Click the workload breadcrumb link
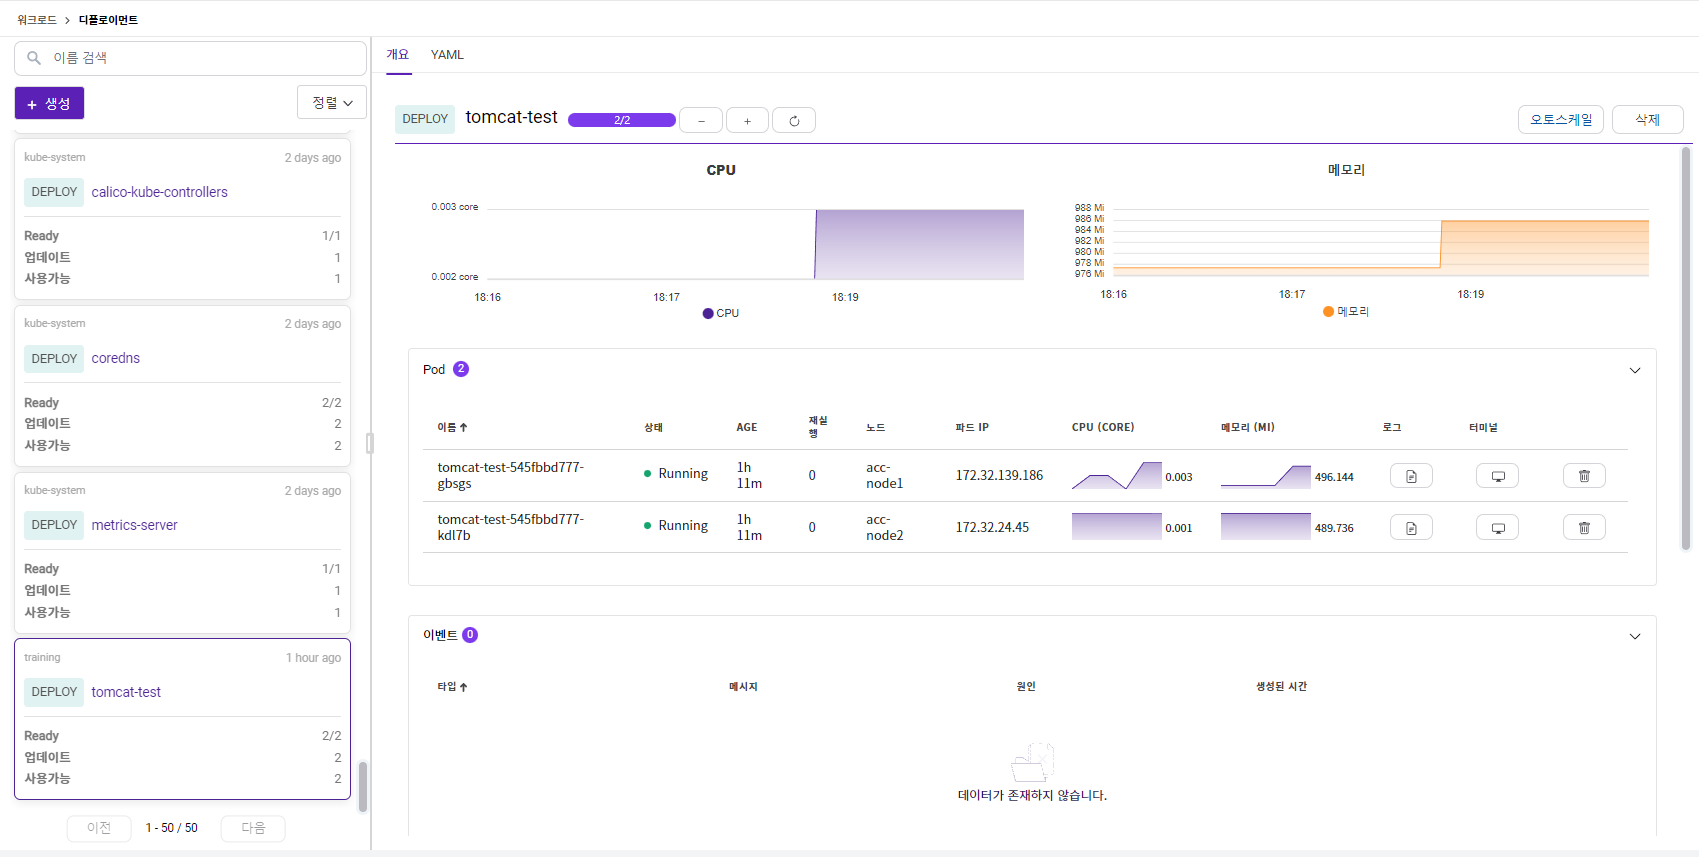The height and width of the screenshot is (857, 1699). click(37, 20)
